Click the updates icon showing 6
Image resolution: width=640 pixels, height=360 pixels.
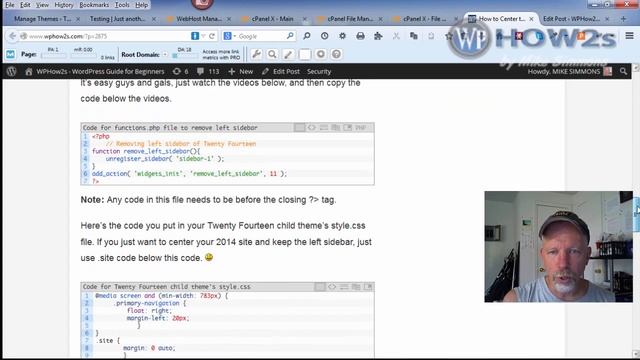click(x=180, y=71)
